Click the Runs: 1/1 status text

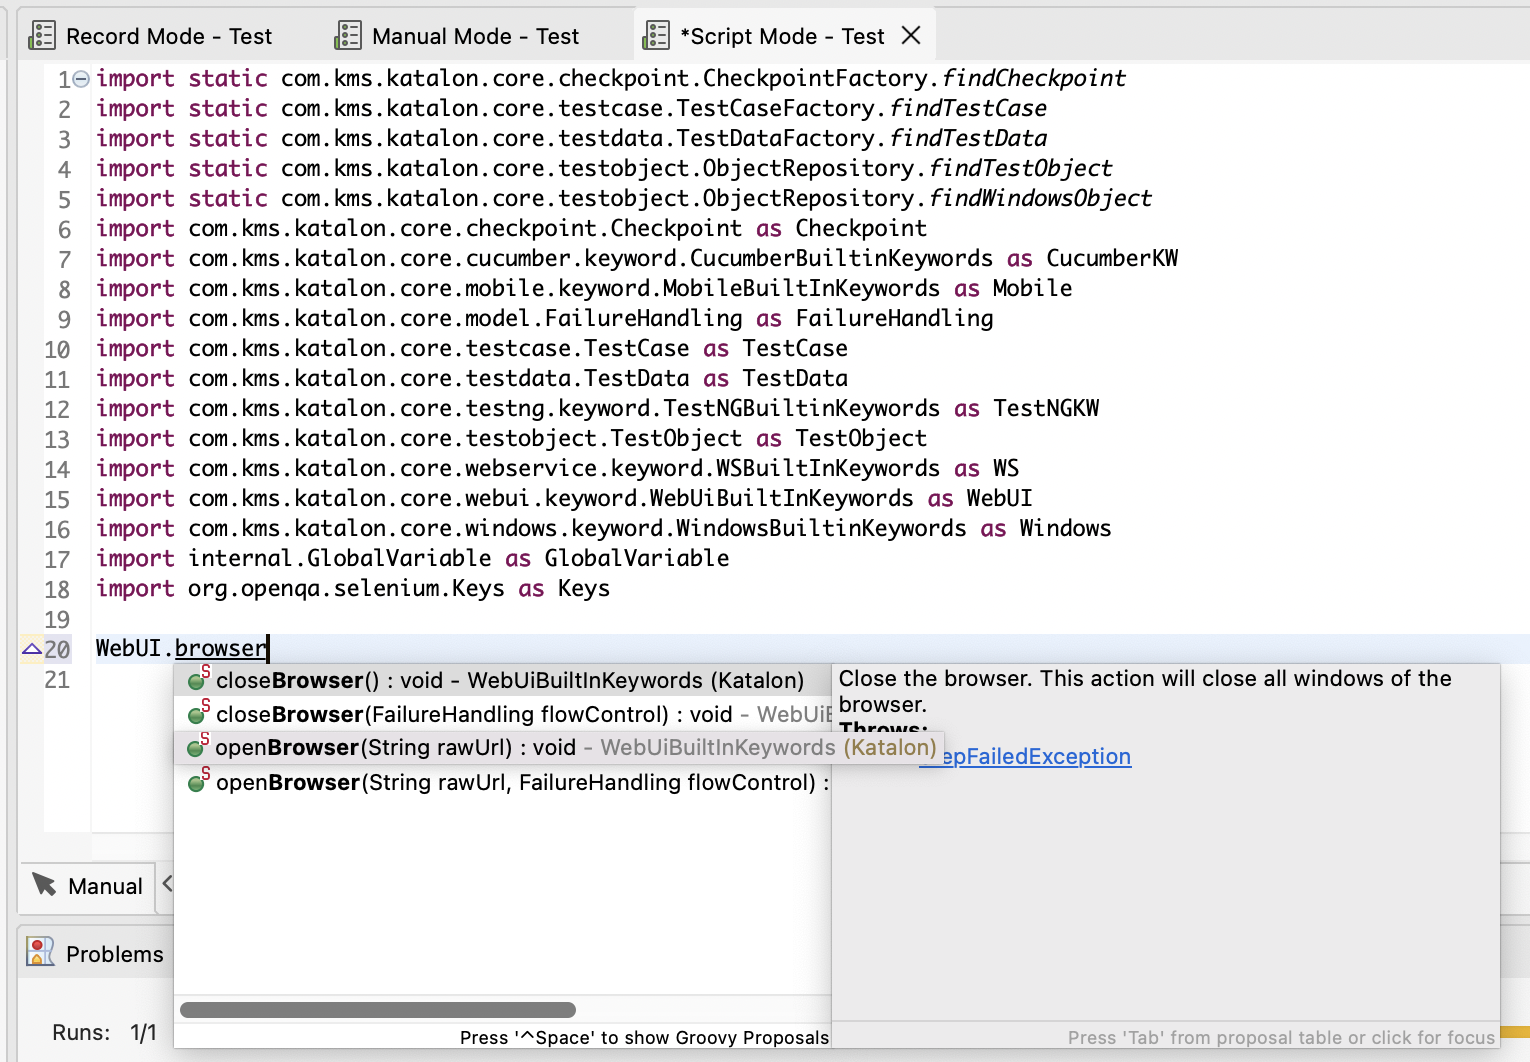105,1033
